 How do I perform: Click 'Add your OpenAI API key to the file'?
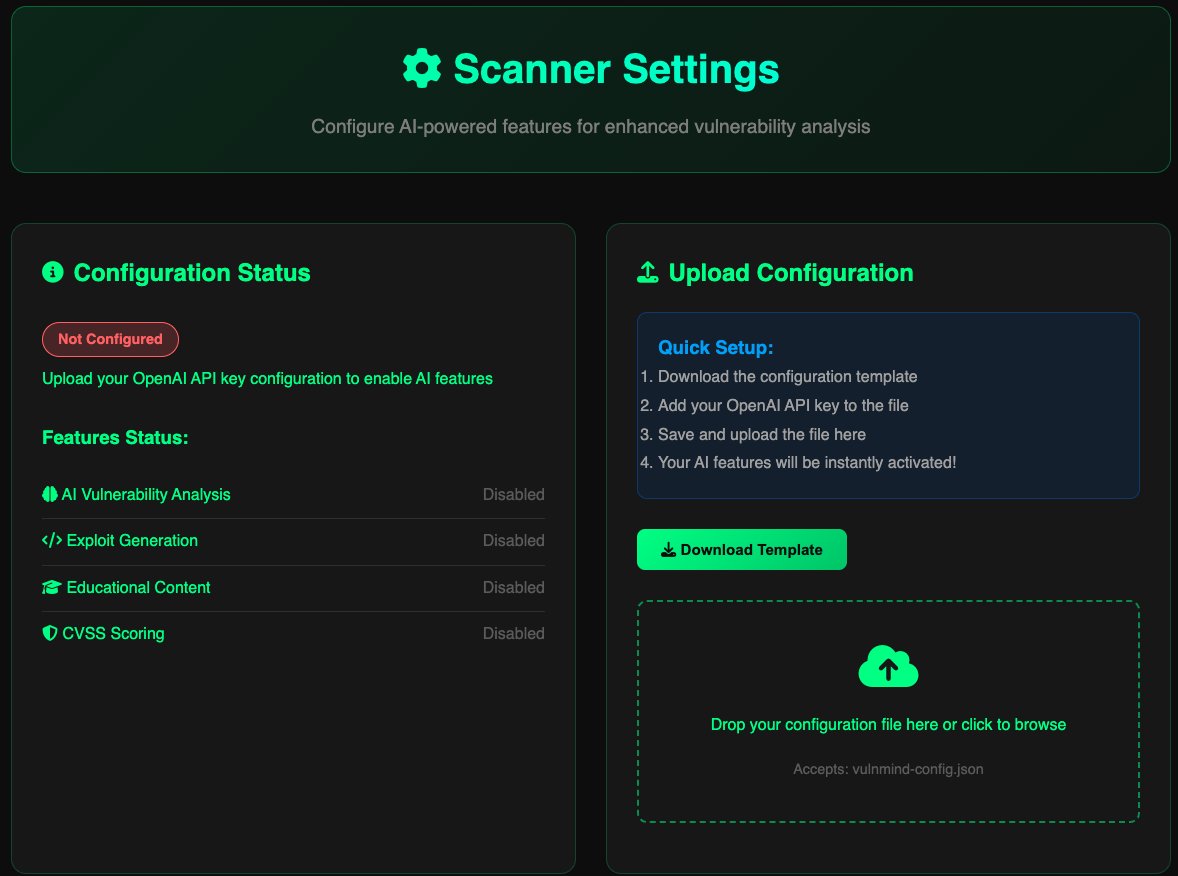783,406
